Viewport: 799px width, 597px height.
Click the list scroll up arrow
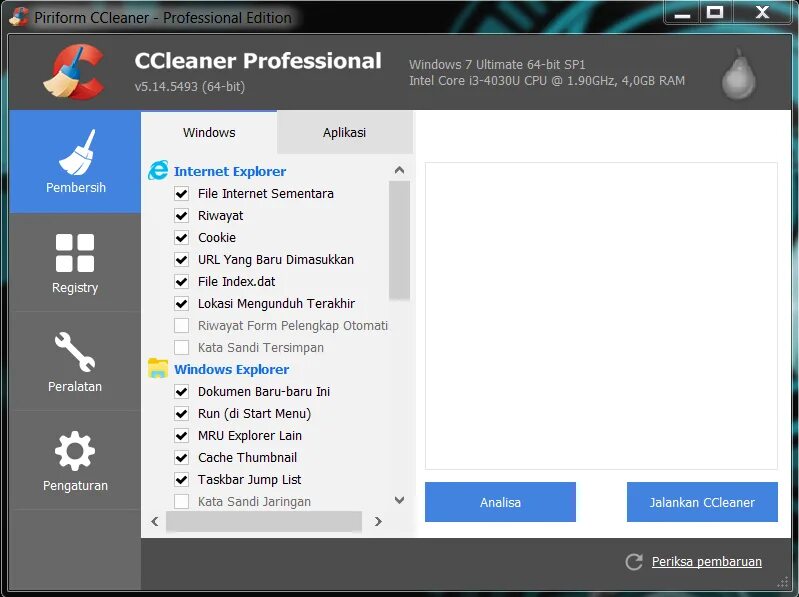tap(400, 170)
